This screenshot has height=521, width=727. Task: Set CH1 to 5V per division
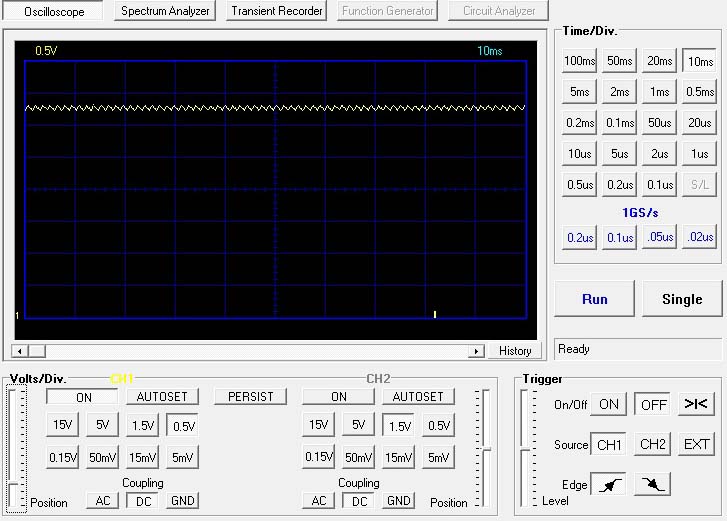coord(102,425)
